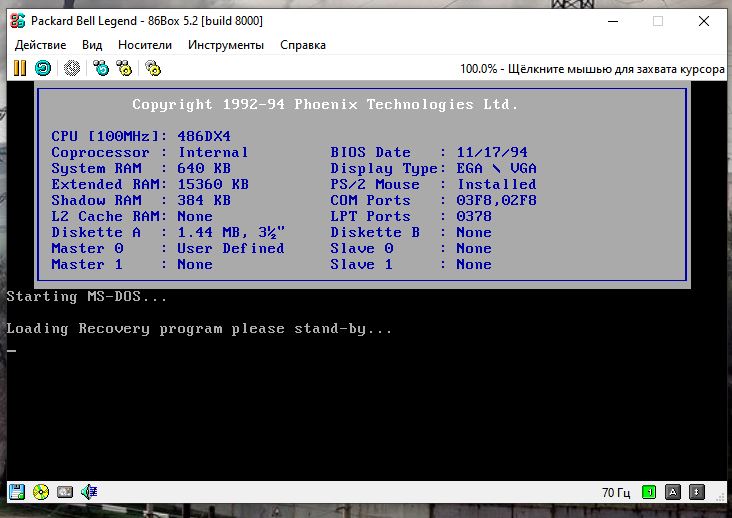732x518 pixels.
Task: Click the '15360 KB' Extended RAM value
Action: coord(213,184)
